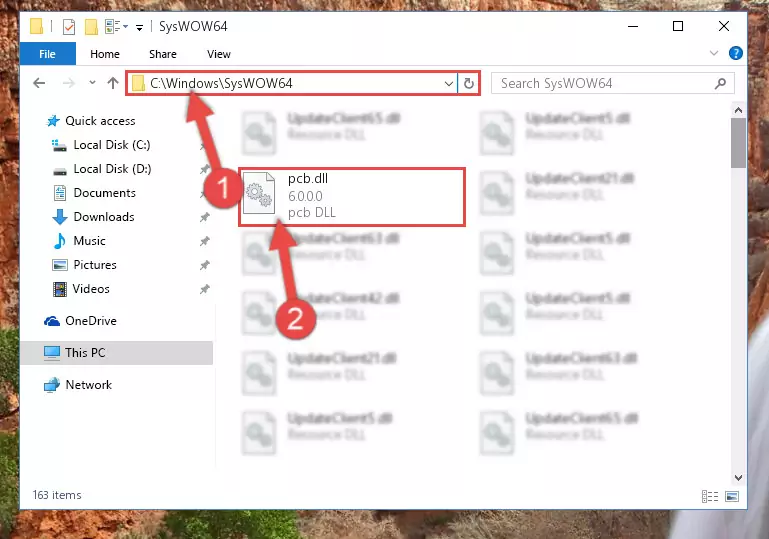Switch to the Home ribbon tab
Screen dimensions: 769x539
[104, 54]
